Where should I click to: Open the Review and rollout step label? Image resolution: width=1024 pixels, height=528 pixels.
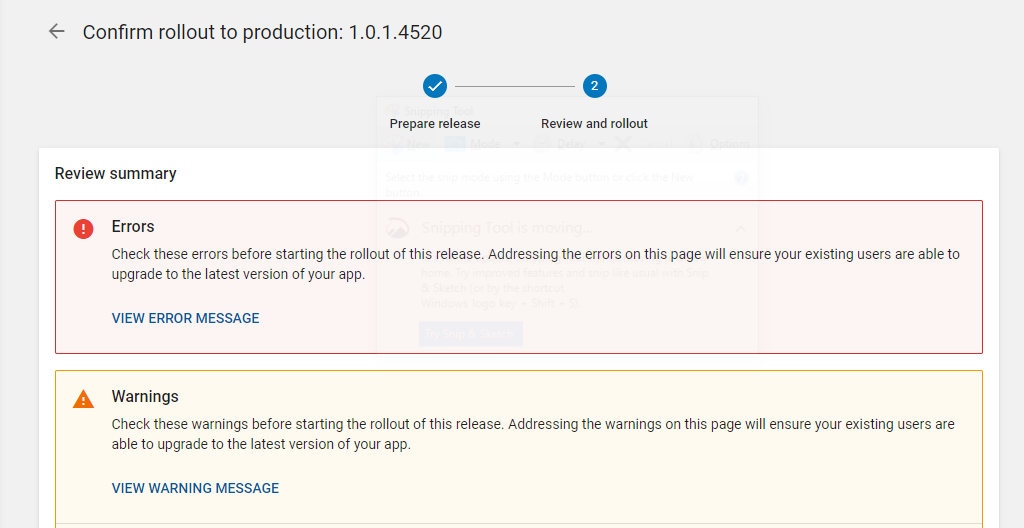(594, 124)
